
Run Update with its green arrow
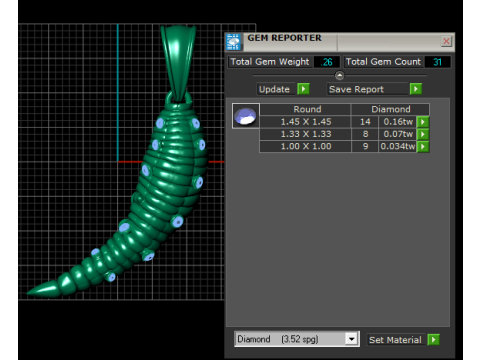click(x=303, y=89)
